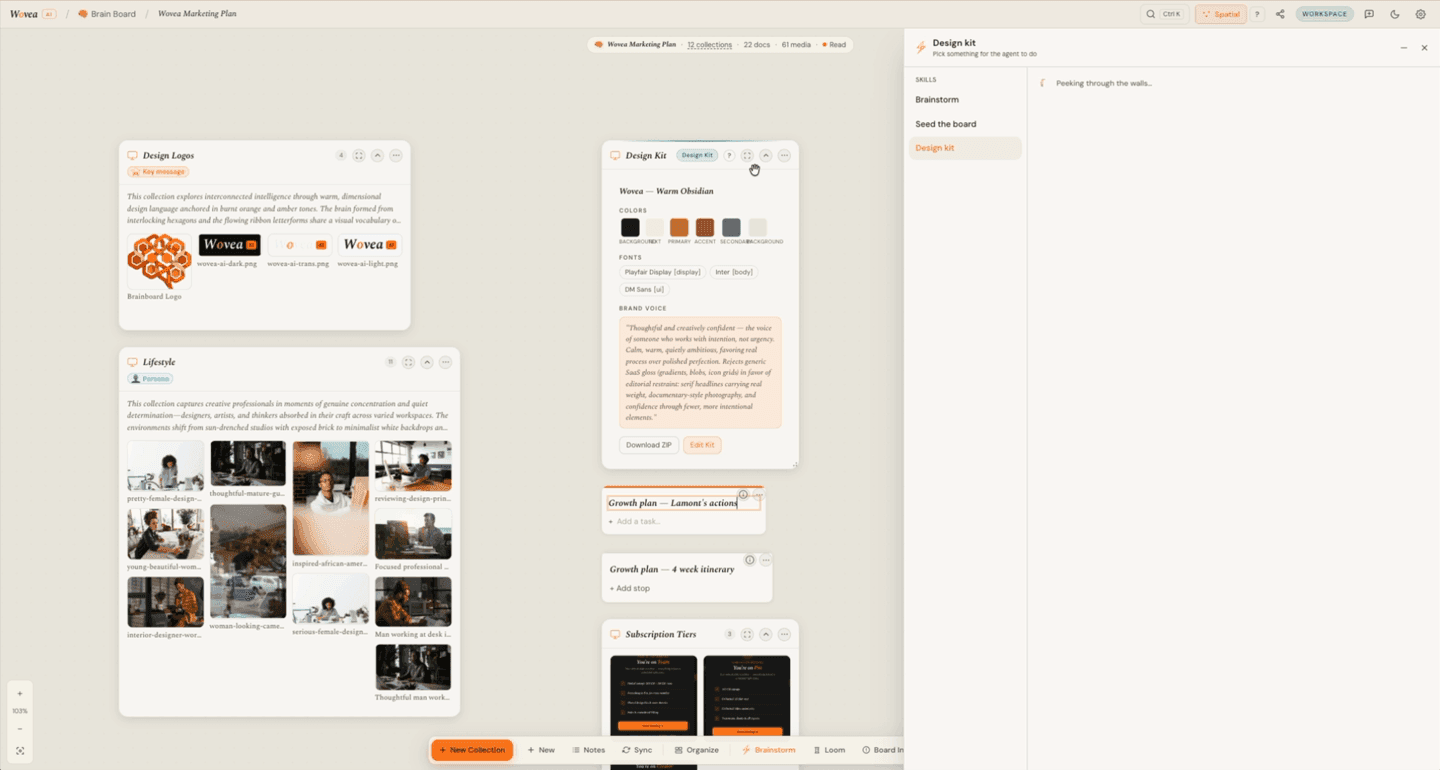Select the gray Secondary color swatch
The width and height of the screenshot is (1440, 770).
click(x=731, y=227)
